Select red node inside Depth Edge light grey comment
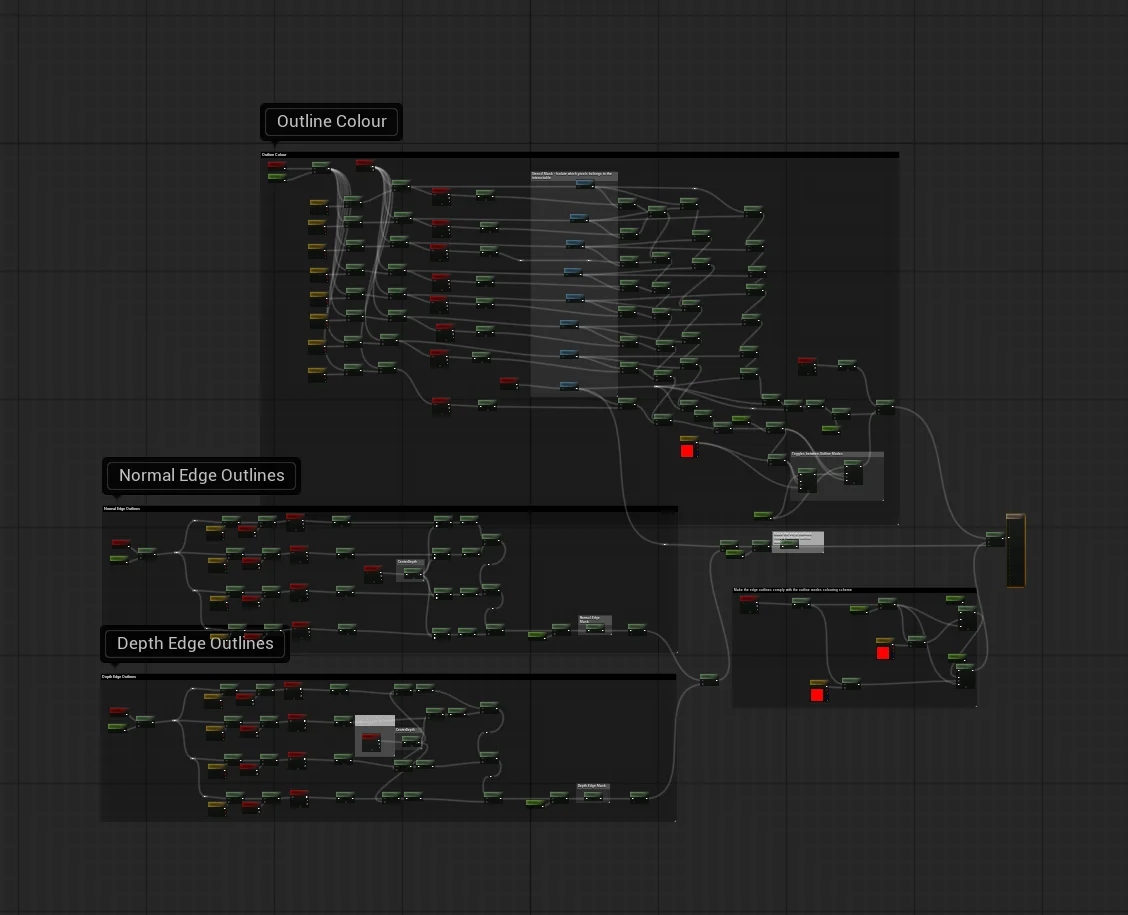This screenshot has height=915, width=1128. 371,742
